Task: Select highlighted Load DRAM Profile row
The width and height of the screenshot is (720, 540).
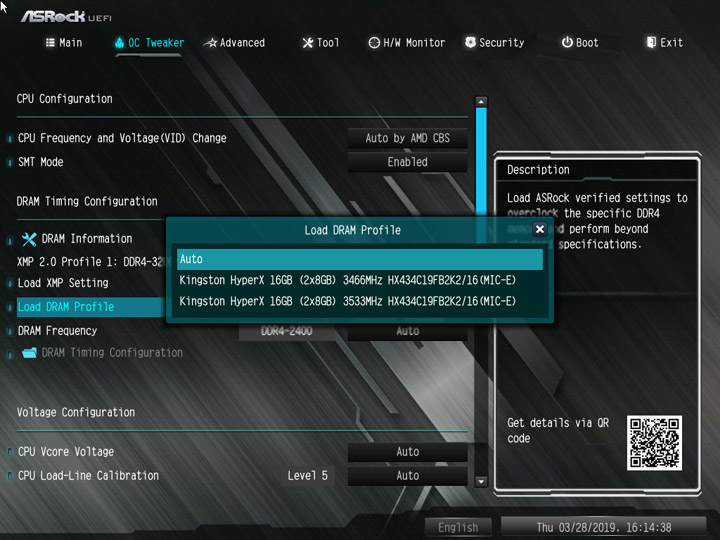Action: [x=90, y=307]
